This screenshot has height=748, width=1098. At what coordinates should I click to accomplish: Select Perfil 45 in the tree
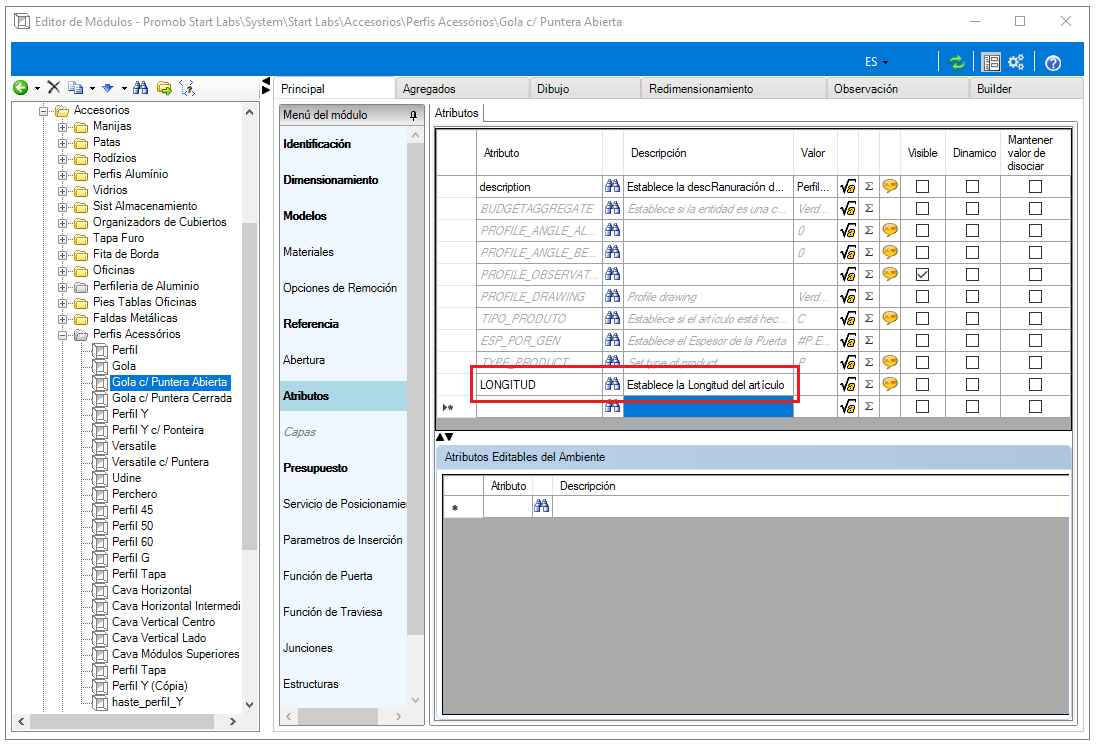pyautogui.click(x=132, y=510)
